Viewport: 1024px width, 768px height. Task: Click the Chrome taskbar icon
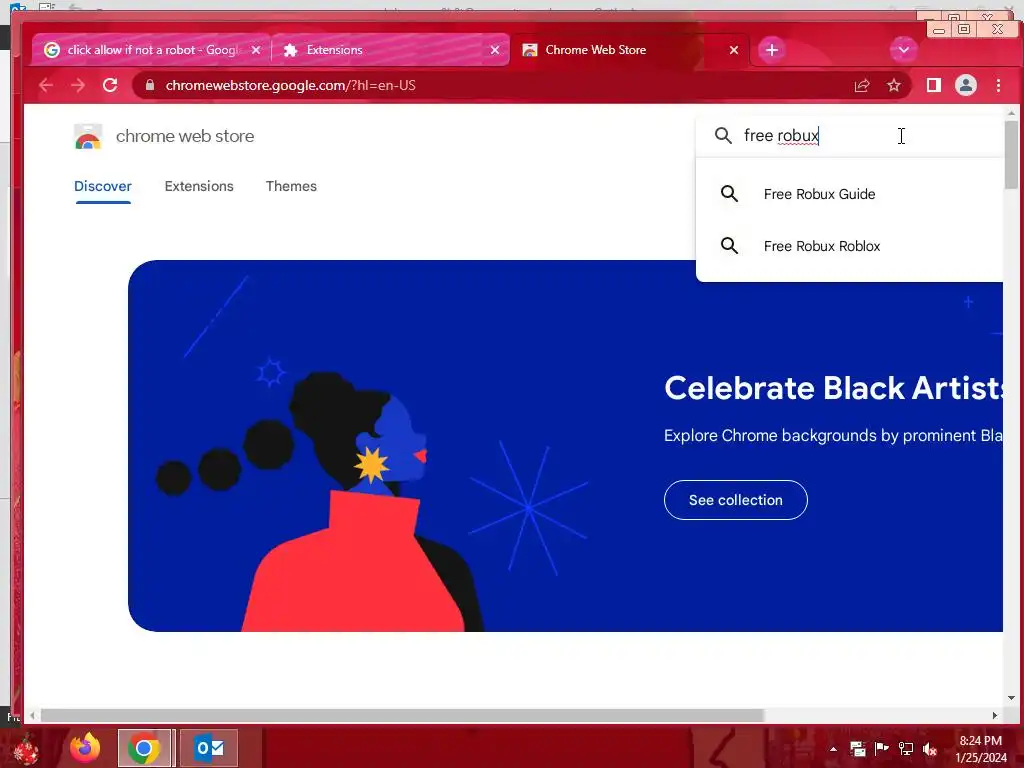[x=144, y=748]
